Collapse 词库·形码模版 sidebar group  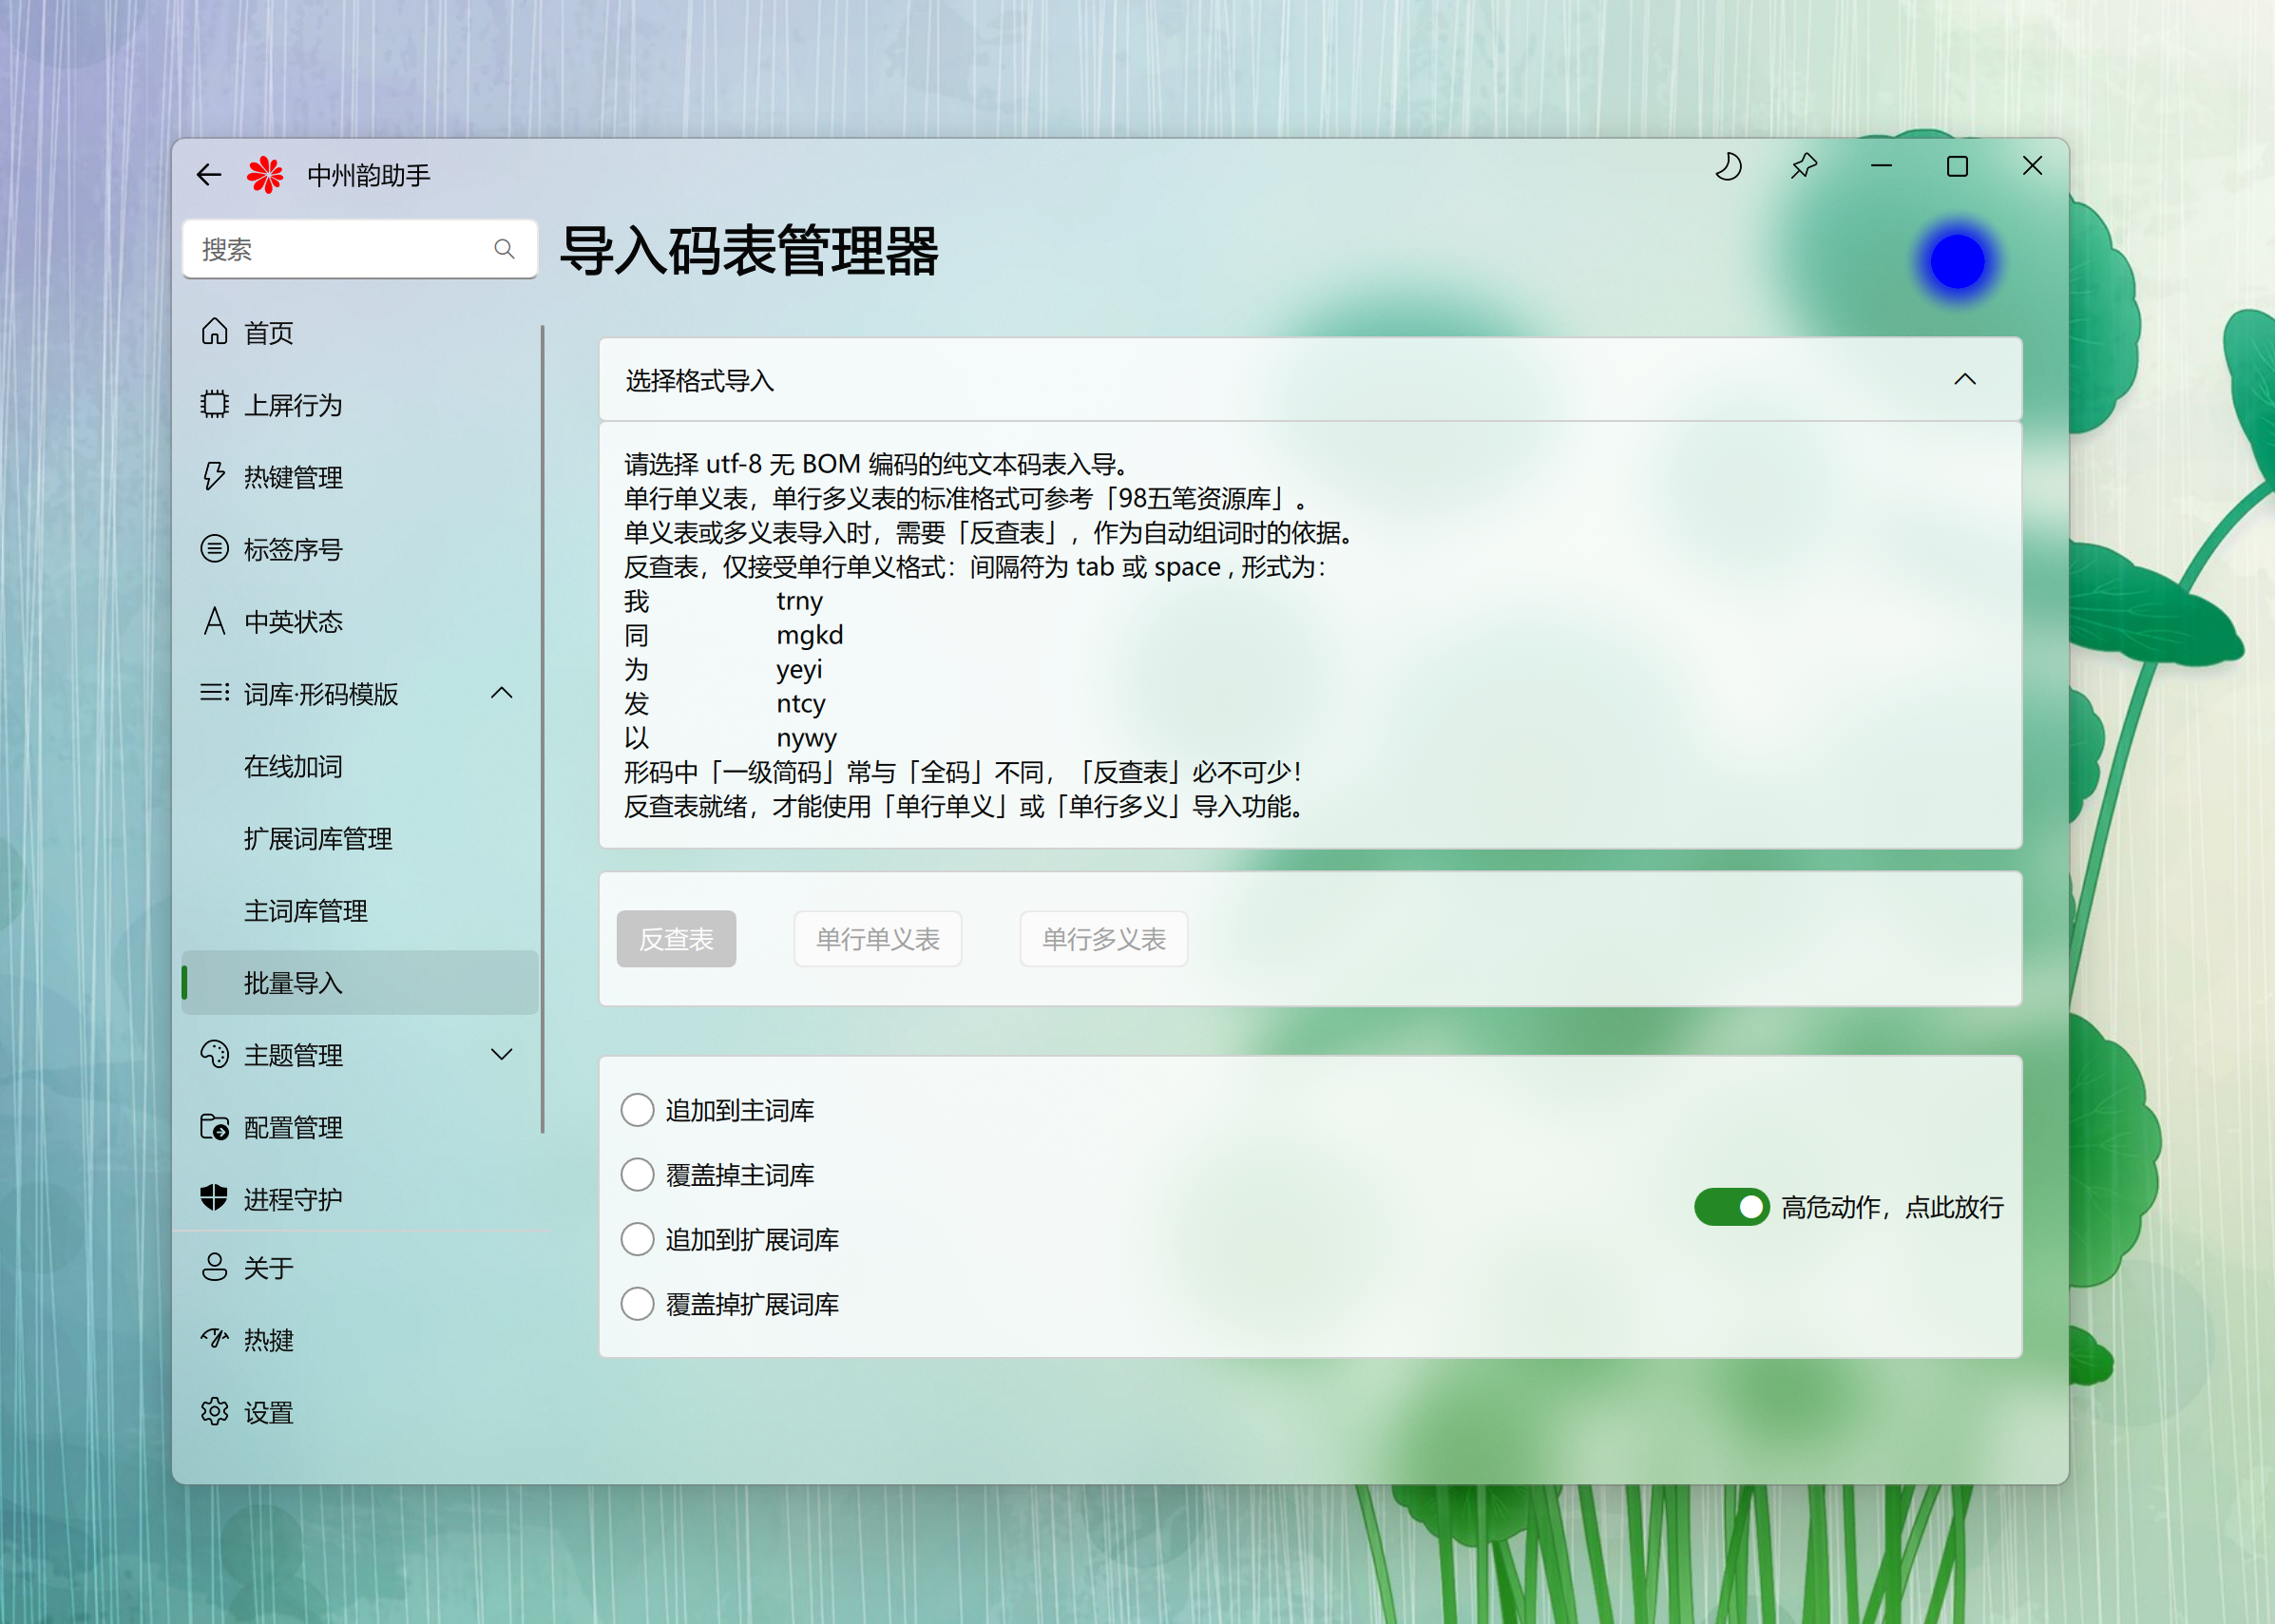pyautogui.click(x=502, y=693)
